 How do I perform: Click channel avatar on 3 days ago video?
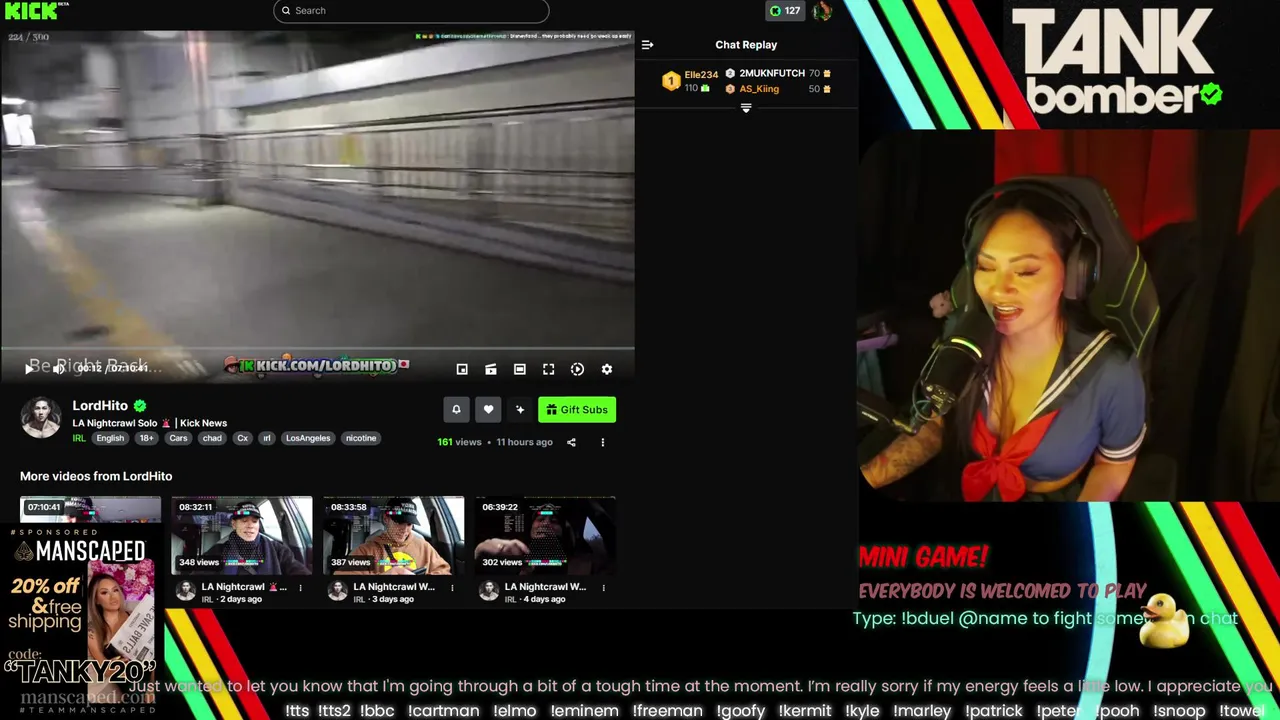click(x=337, y=592)
